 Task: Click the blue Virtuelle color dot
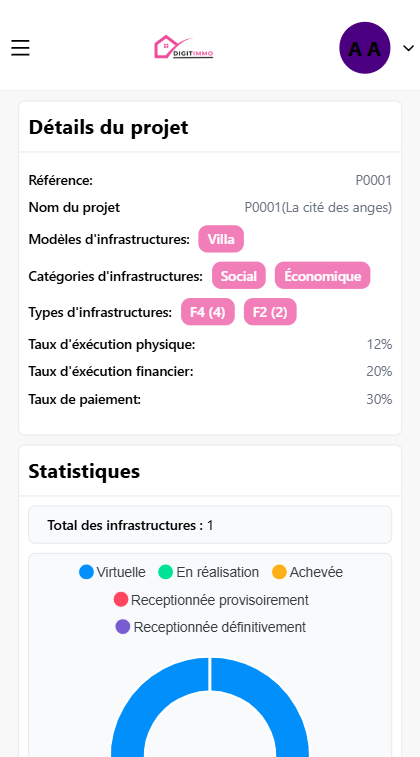pyautogui.click(x=86, y=572)
